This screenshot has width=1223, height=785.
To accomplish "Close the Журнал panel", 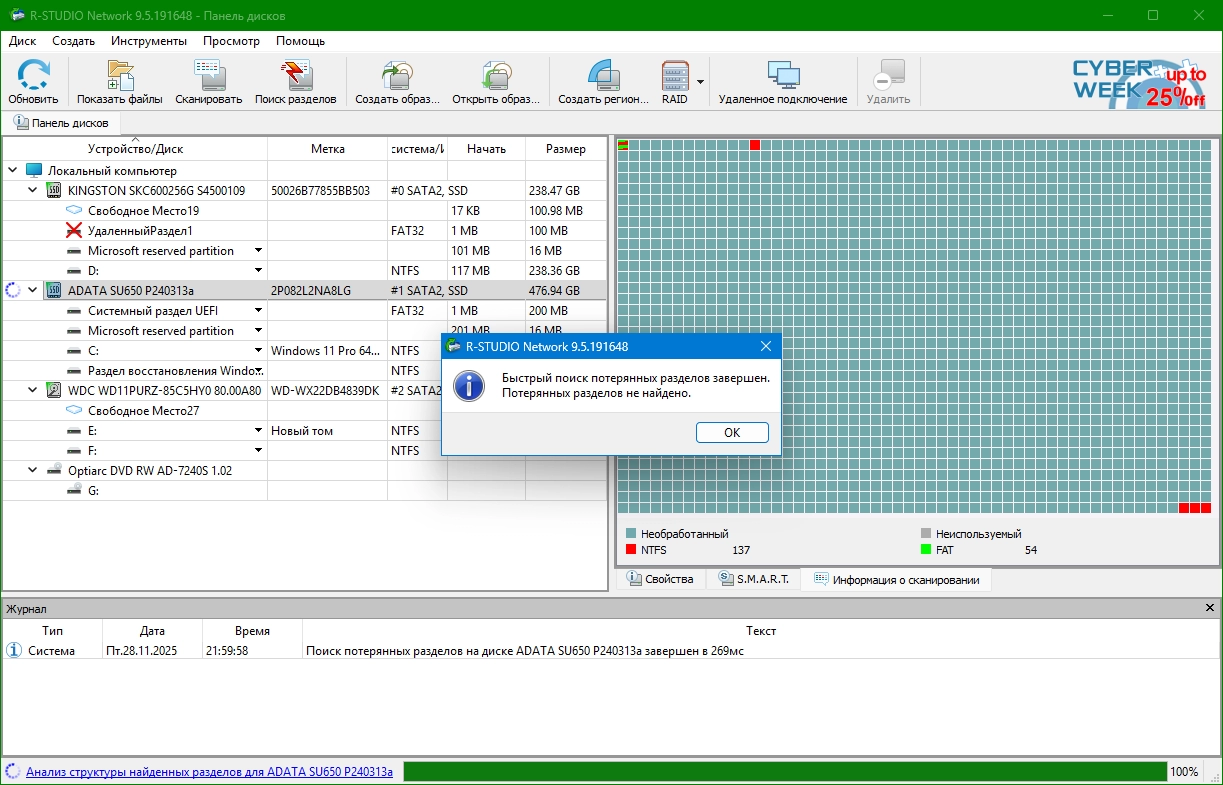I will click(1211, 608).
